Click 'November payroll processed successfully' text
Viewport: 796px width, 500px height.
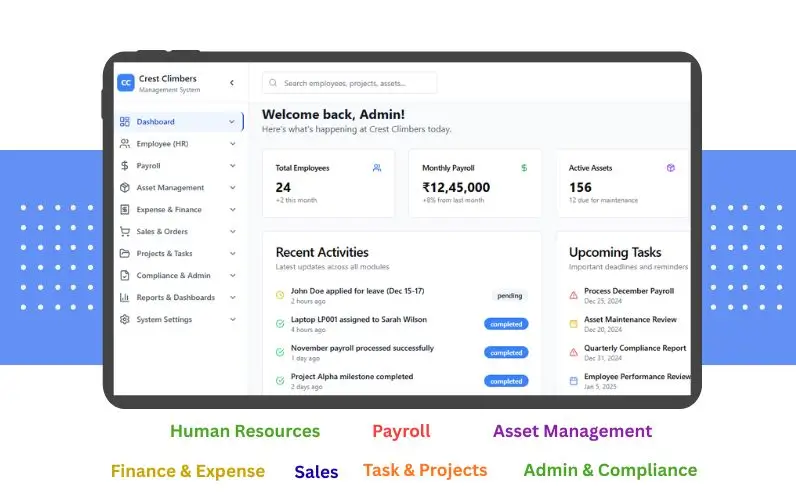tap(362, 348)
